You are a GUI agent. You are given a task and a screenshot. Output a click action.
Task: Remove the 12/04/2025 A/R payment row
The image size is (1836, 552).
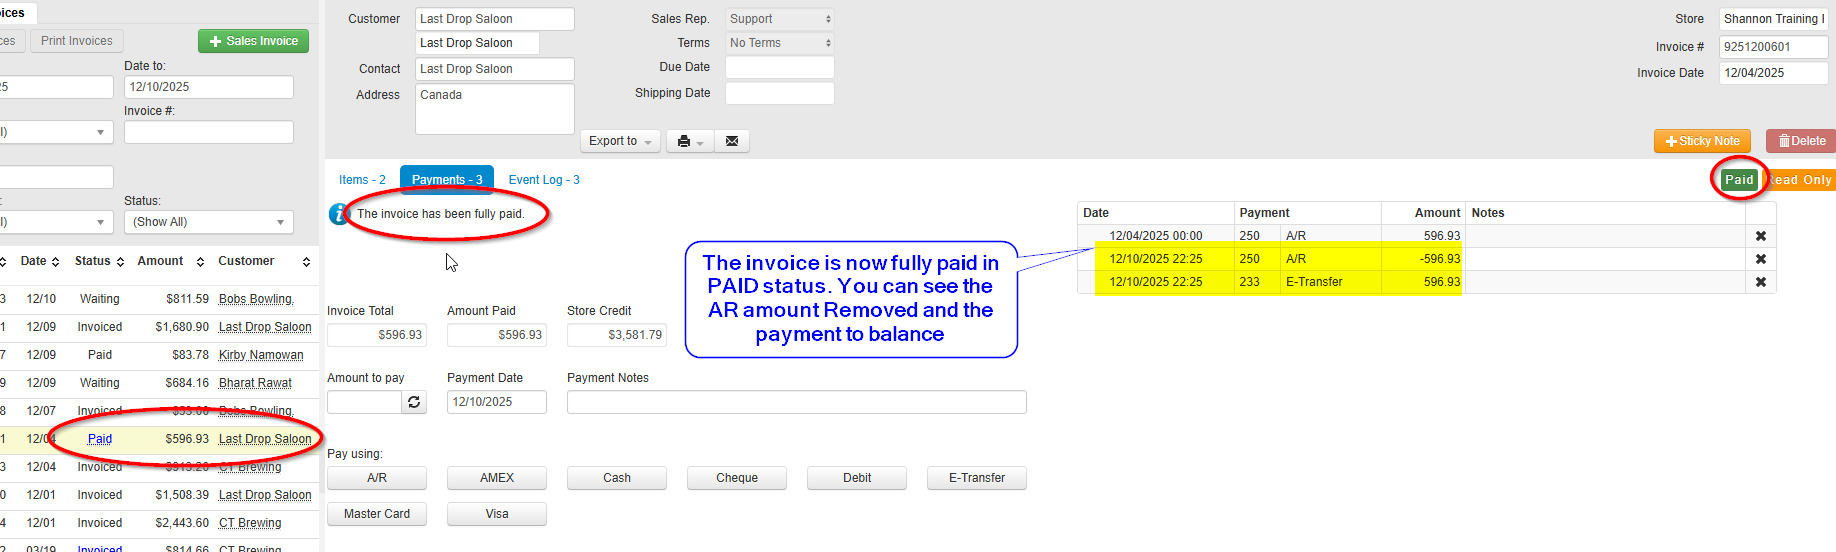(1761, 236)
